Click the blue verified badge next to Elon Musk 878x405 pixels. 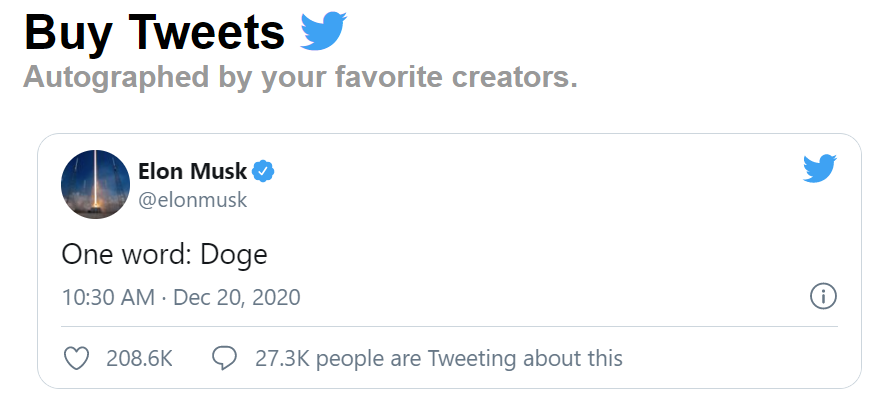coord(263,171)
